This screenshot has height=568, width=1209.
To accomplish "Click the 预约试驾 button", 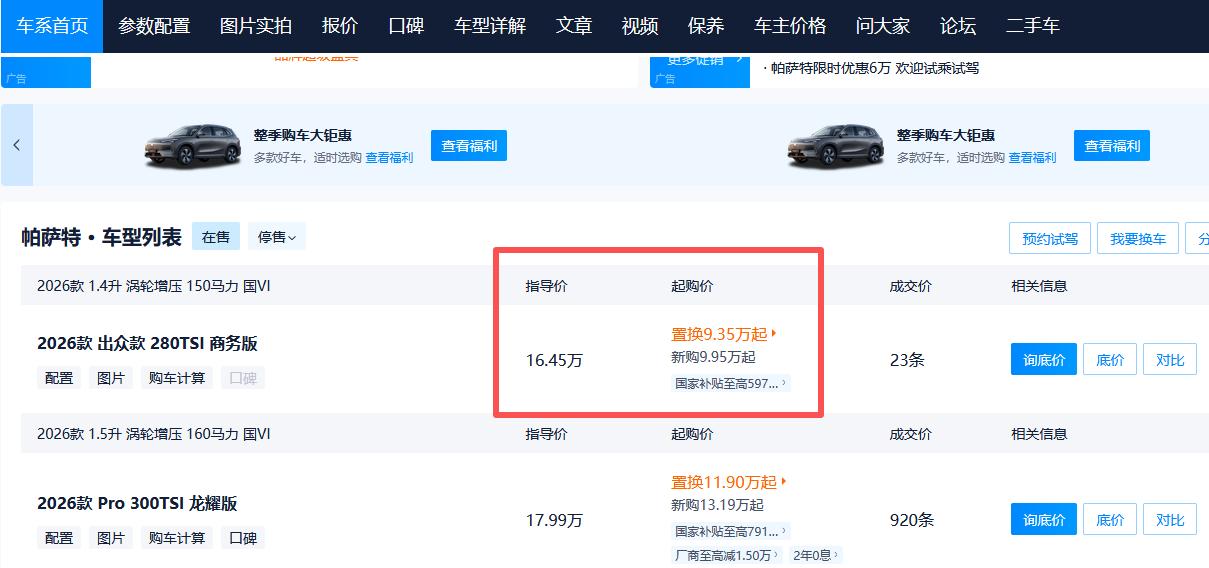I will 1050,239.
